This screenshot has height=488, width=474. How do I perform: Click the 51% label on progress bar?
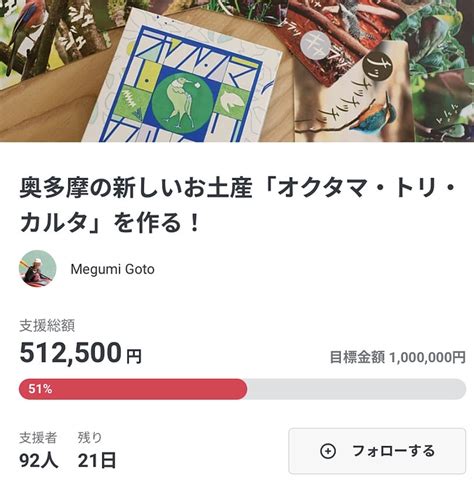pos(40,389)
